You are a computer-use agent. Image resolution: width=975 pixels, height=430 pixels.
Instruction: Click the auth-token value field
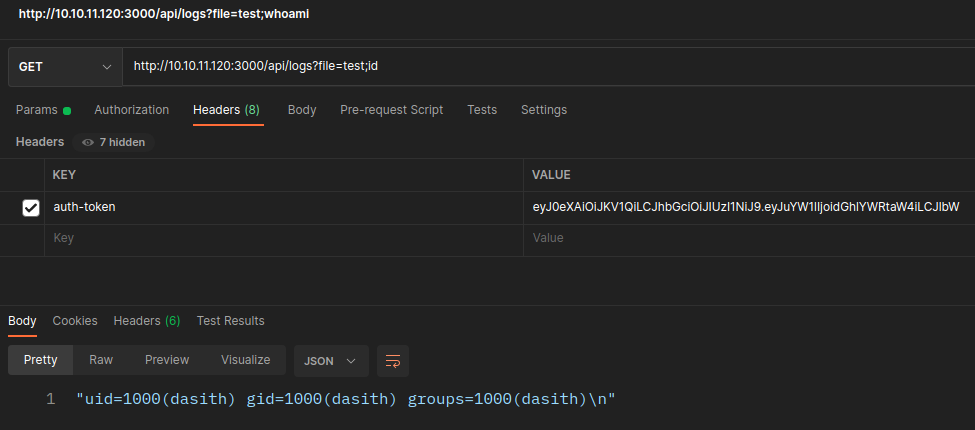point(745,207)
